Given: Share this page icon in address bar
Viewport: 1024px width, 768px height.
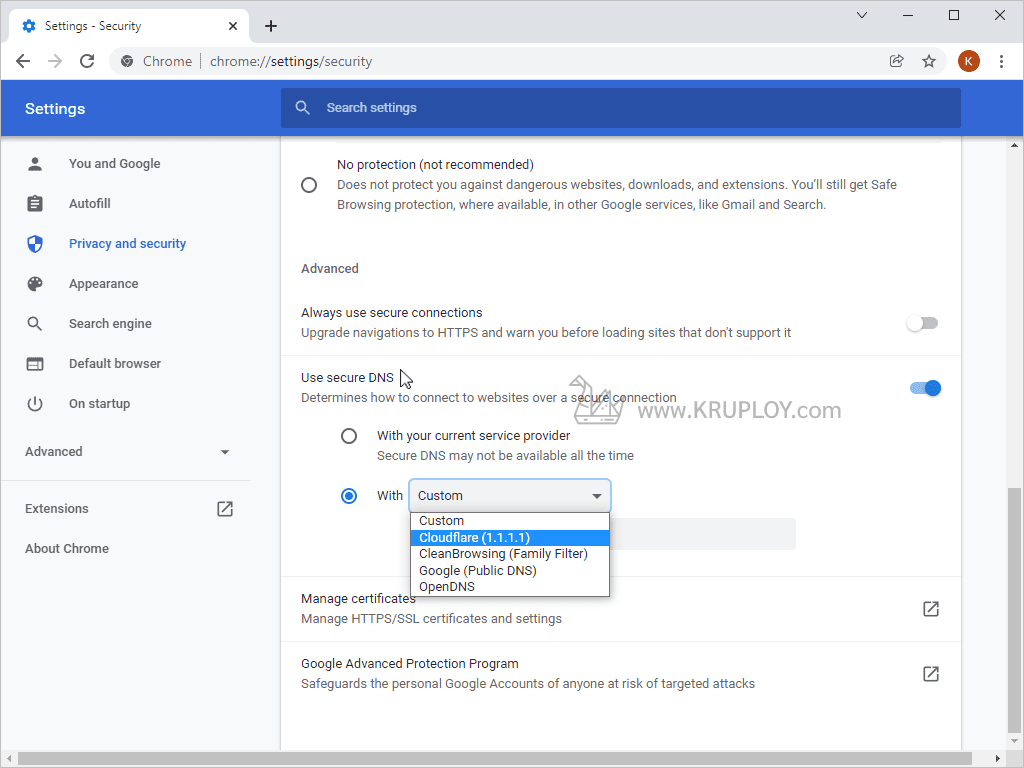Looking at the screenshot, I should point(897,61).
